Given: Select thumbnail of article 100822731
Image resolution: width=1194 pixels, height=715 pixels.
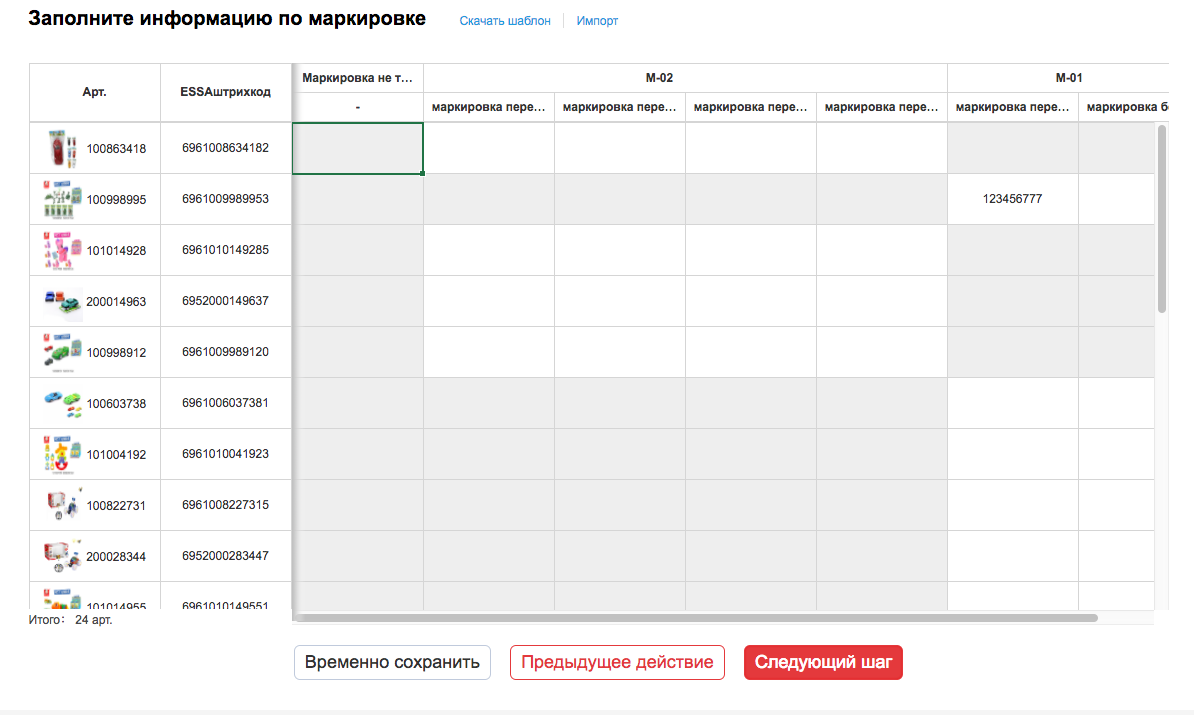Looking at the screenshot, I should 64,505.
